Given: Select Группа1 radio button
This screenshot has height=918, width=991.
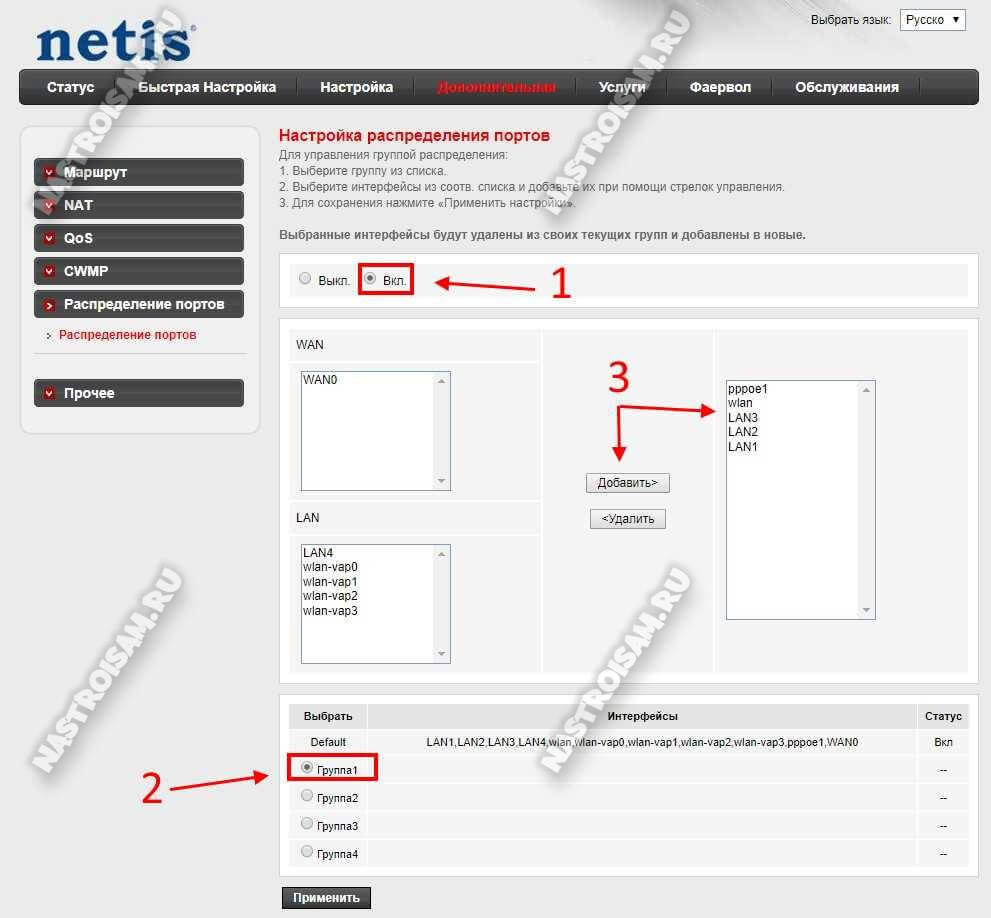Looking at the screenshot, I should coord(307,768).
